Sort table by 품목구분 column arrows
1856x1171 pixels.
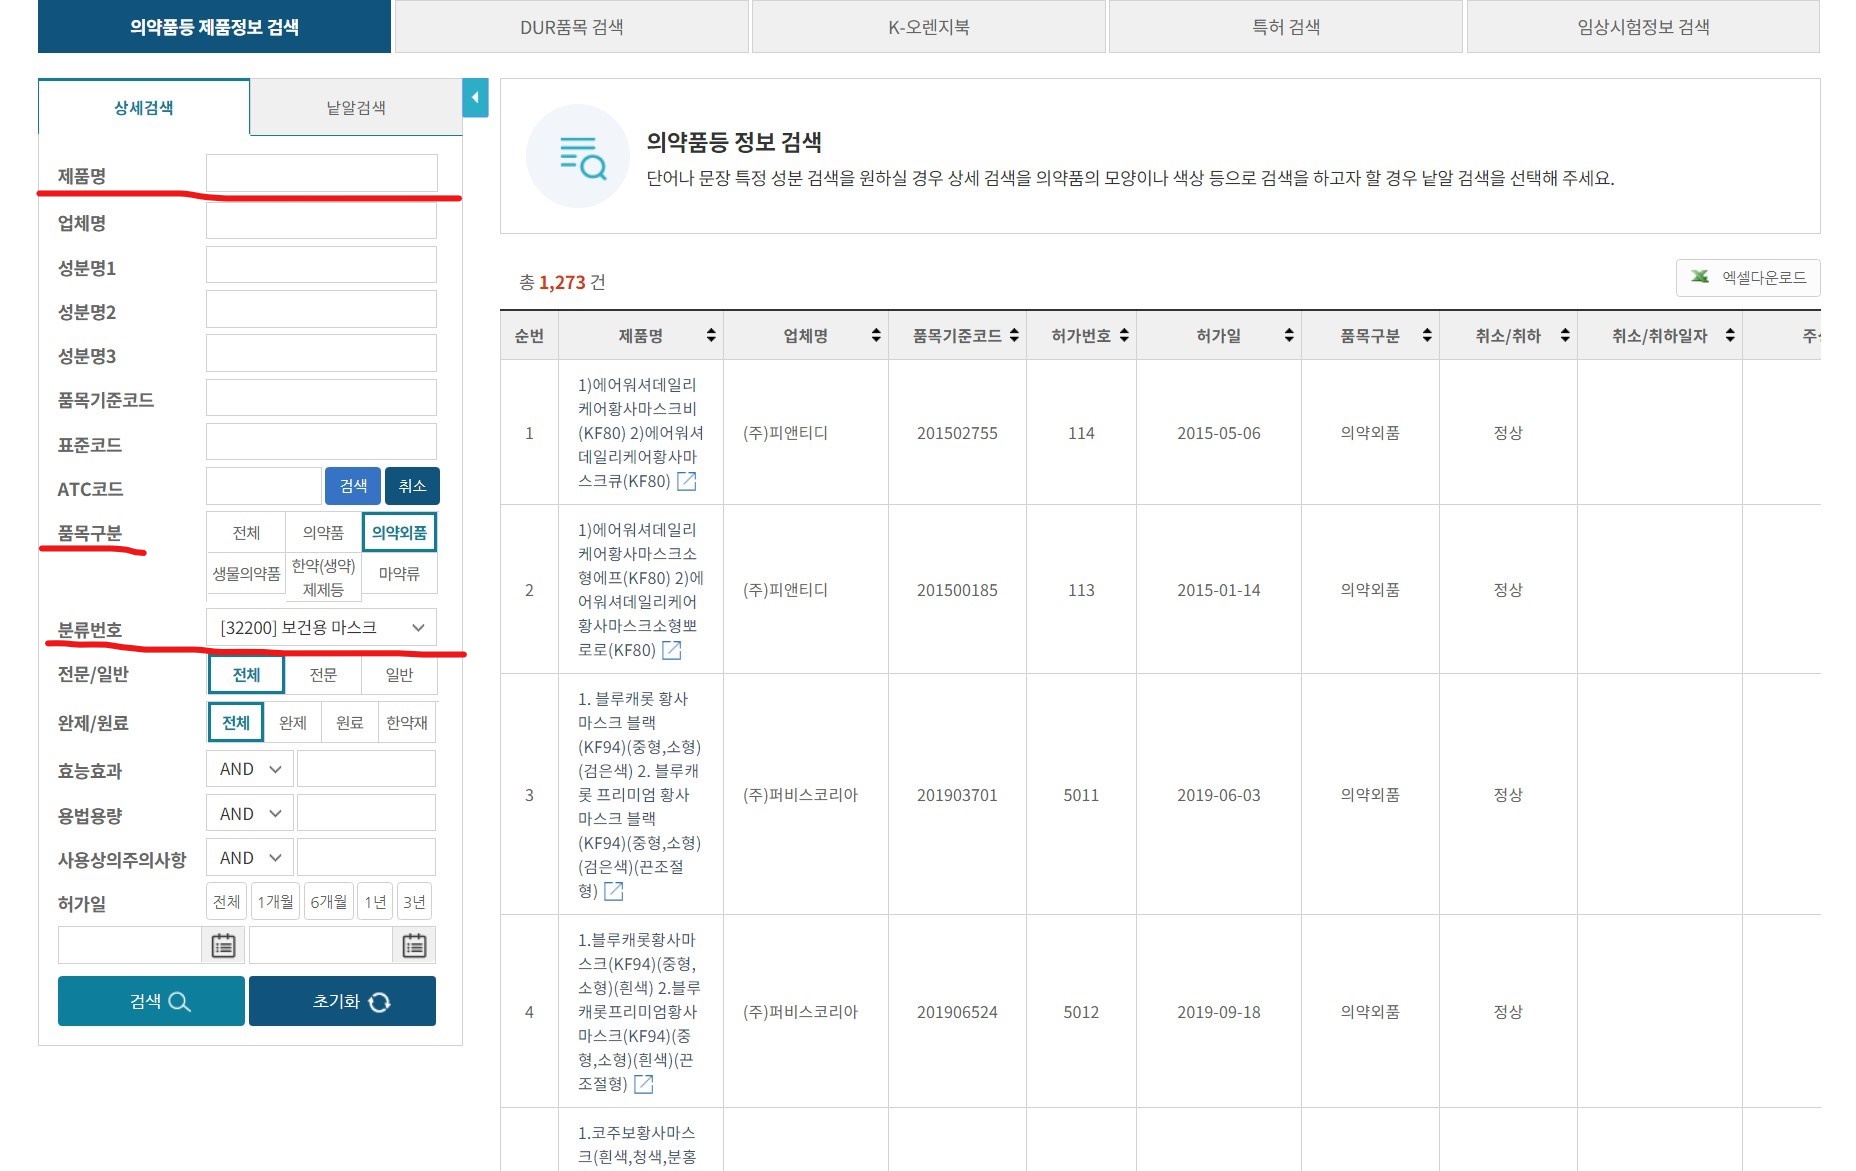[x=1427, y=336]
